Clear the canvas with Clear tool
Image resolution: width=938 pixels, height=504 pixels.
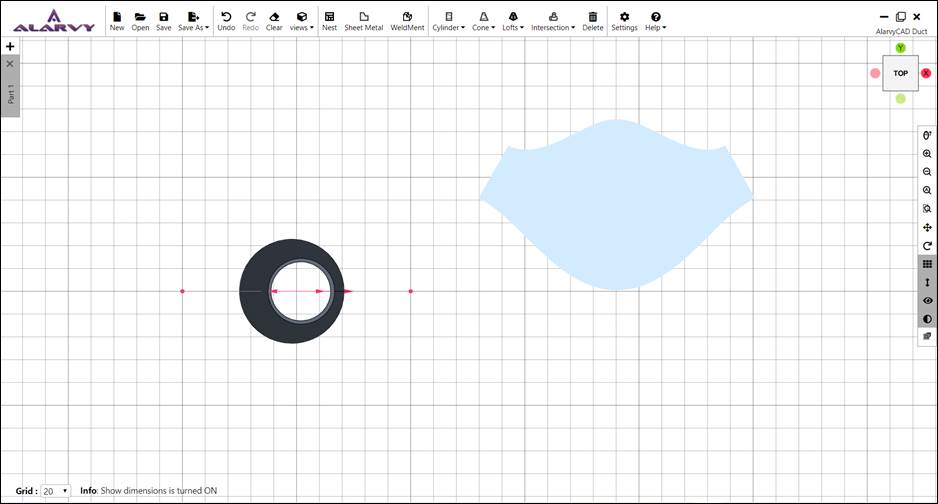tap(274, 21)
